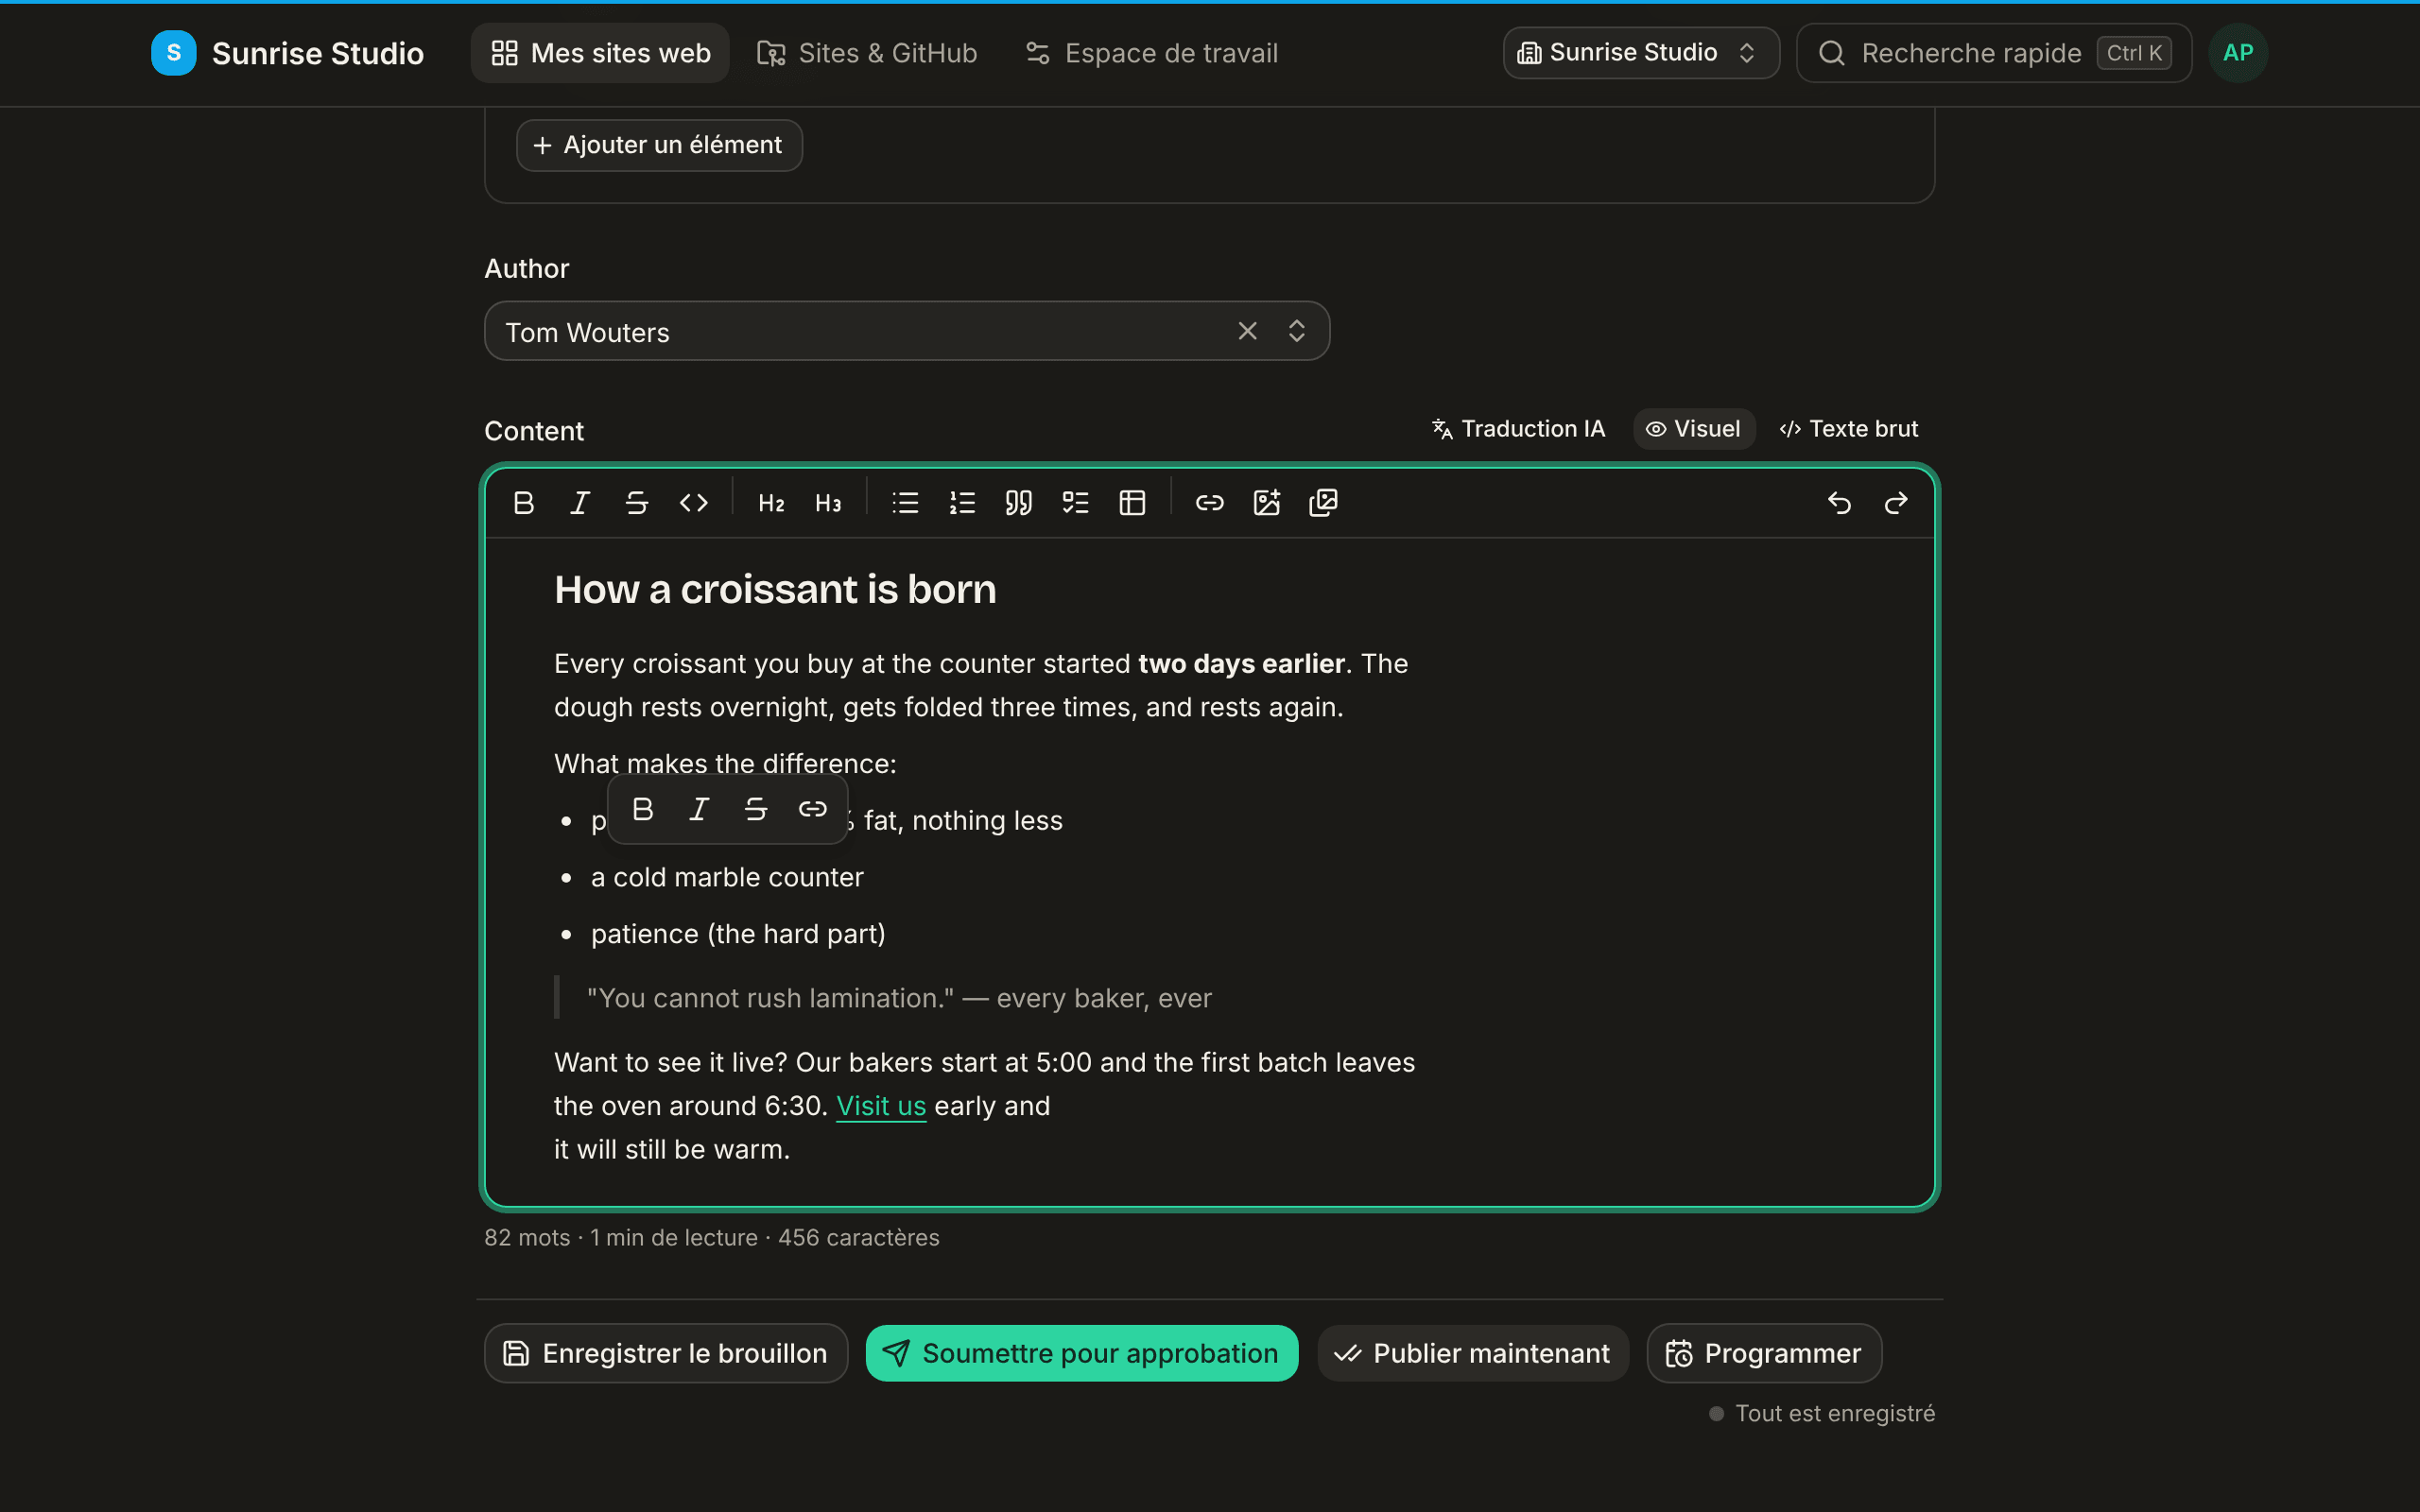Insert a table
This screenshot has width=2420, height=1512.
1132,503
